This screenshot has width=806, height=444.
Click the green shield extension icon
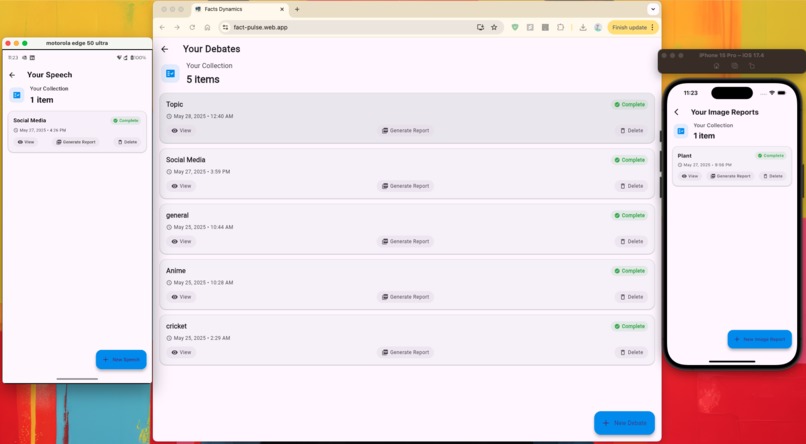[515, 27]
